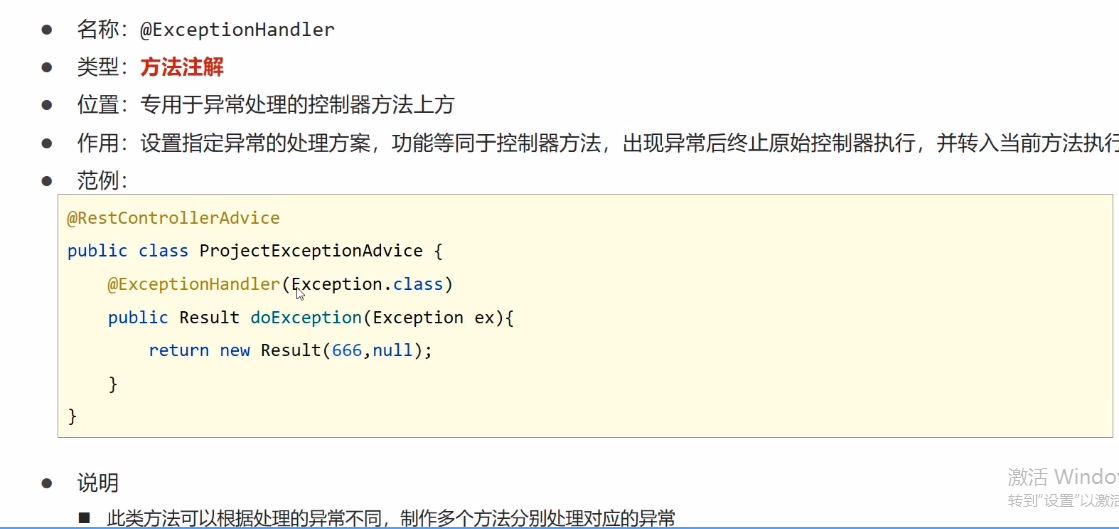
Task: Click the bullet point before 说明
Action: (x=46, y=483)
